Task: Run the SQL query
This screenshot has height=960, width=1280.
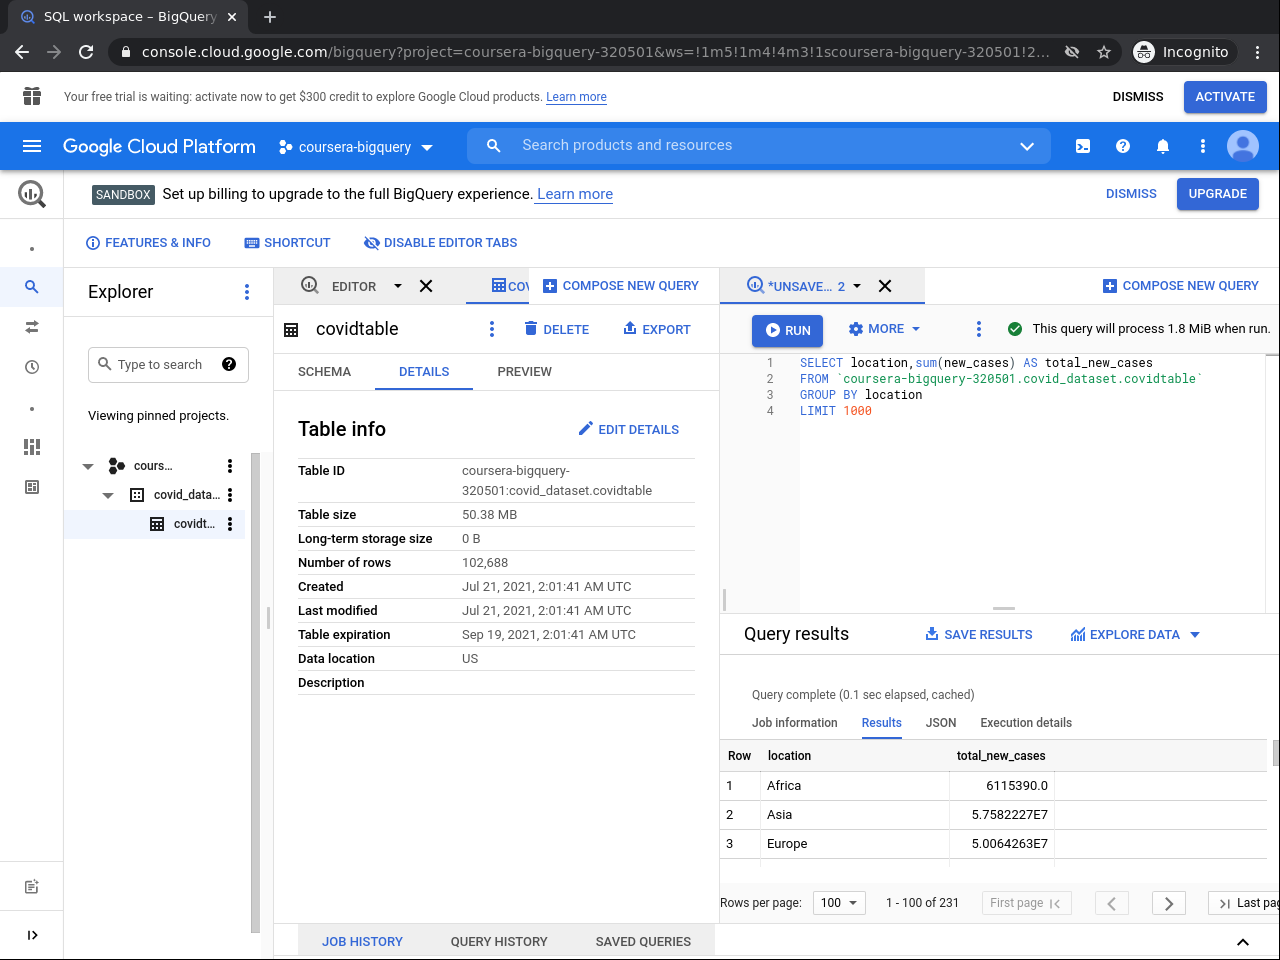Action: tap(788, 331)
